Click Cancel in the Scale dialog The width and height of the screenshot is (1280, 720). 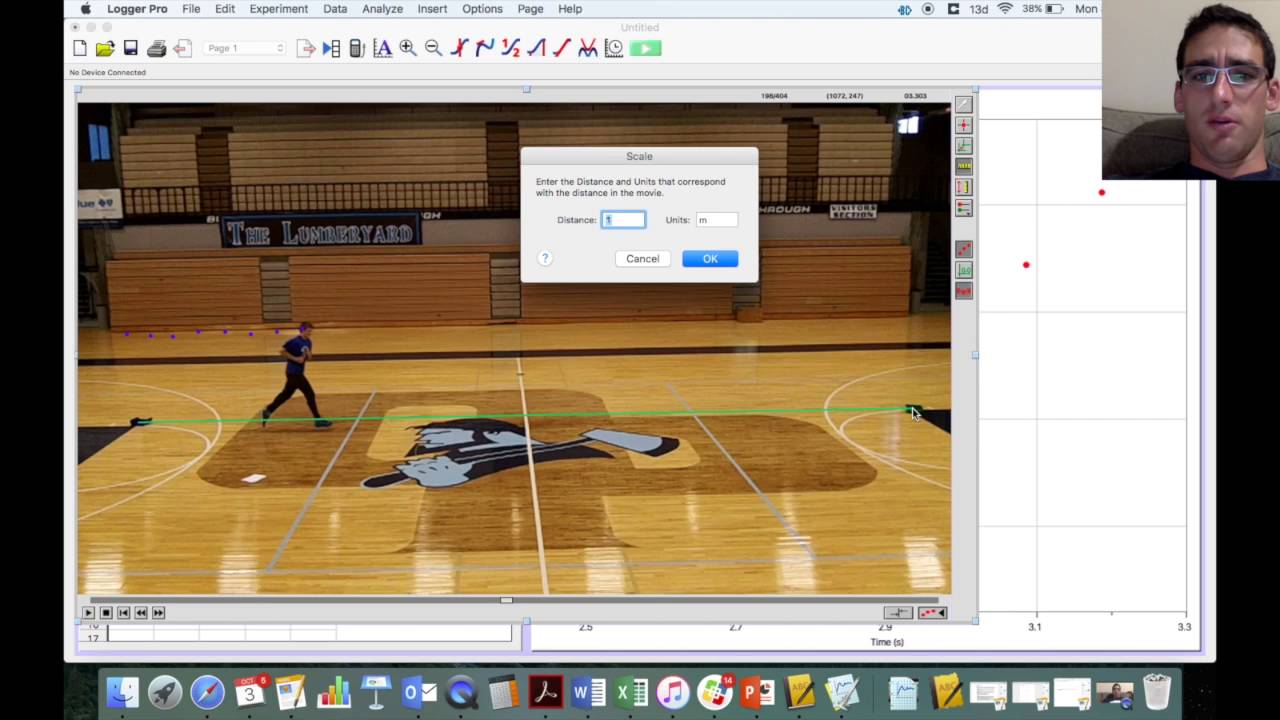643,259
